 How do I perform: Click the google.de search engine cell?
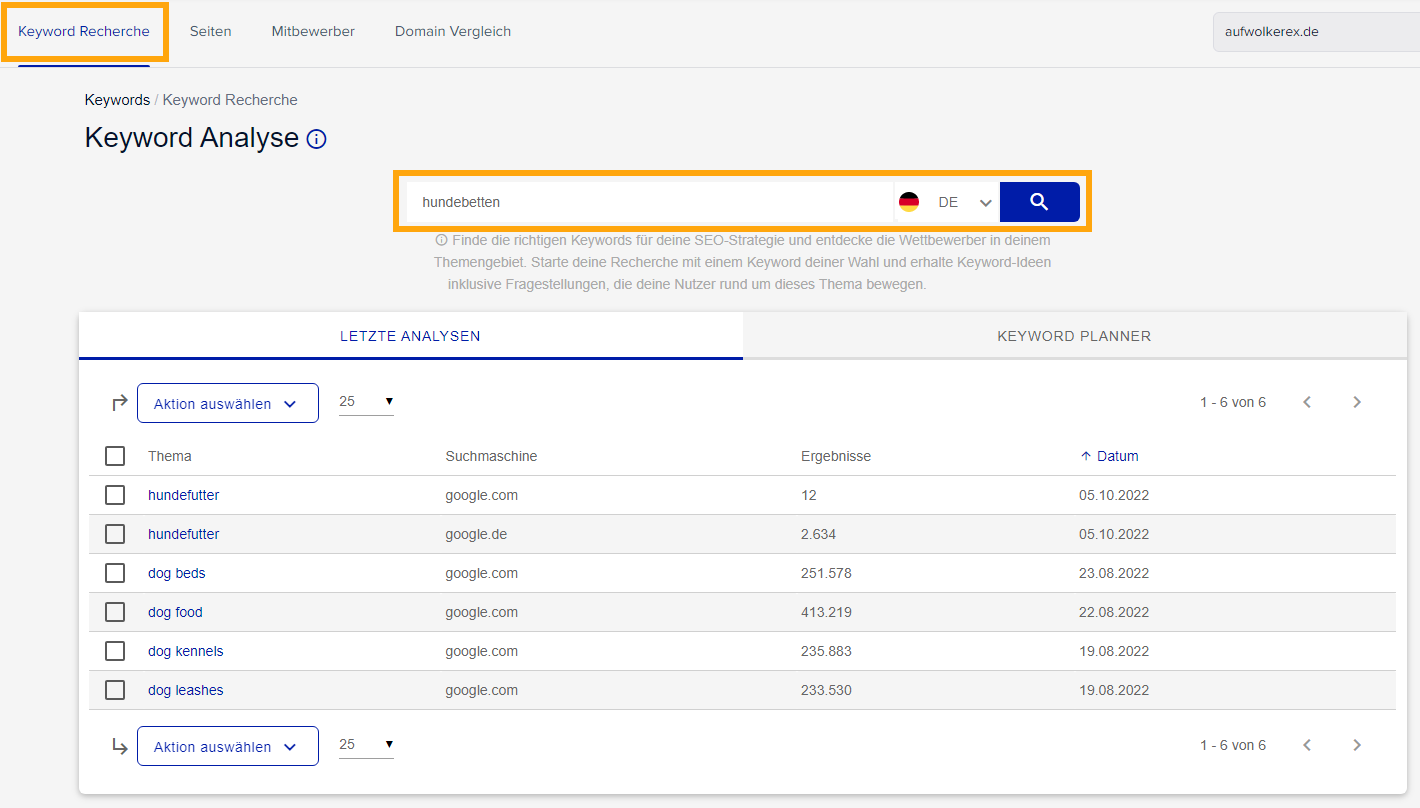476,534
